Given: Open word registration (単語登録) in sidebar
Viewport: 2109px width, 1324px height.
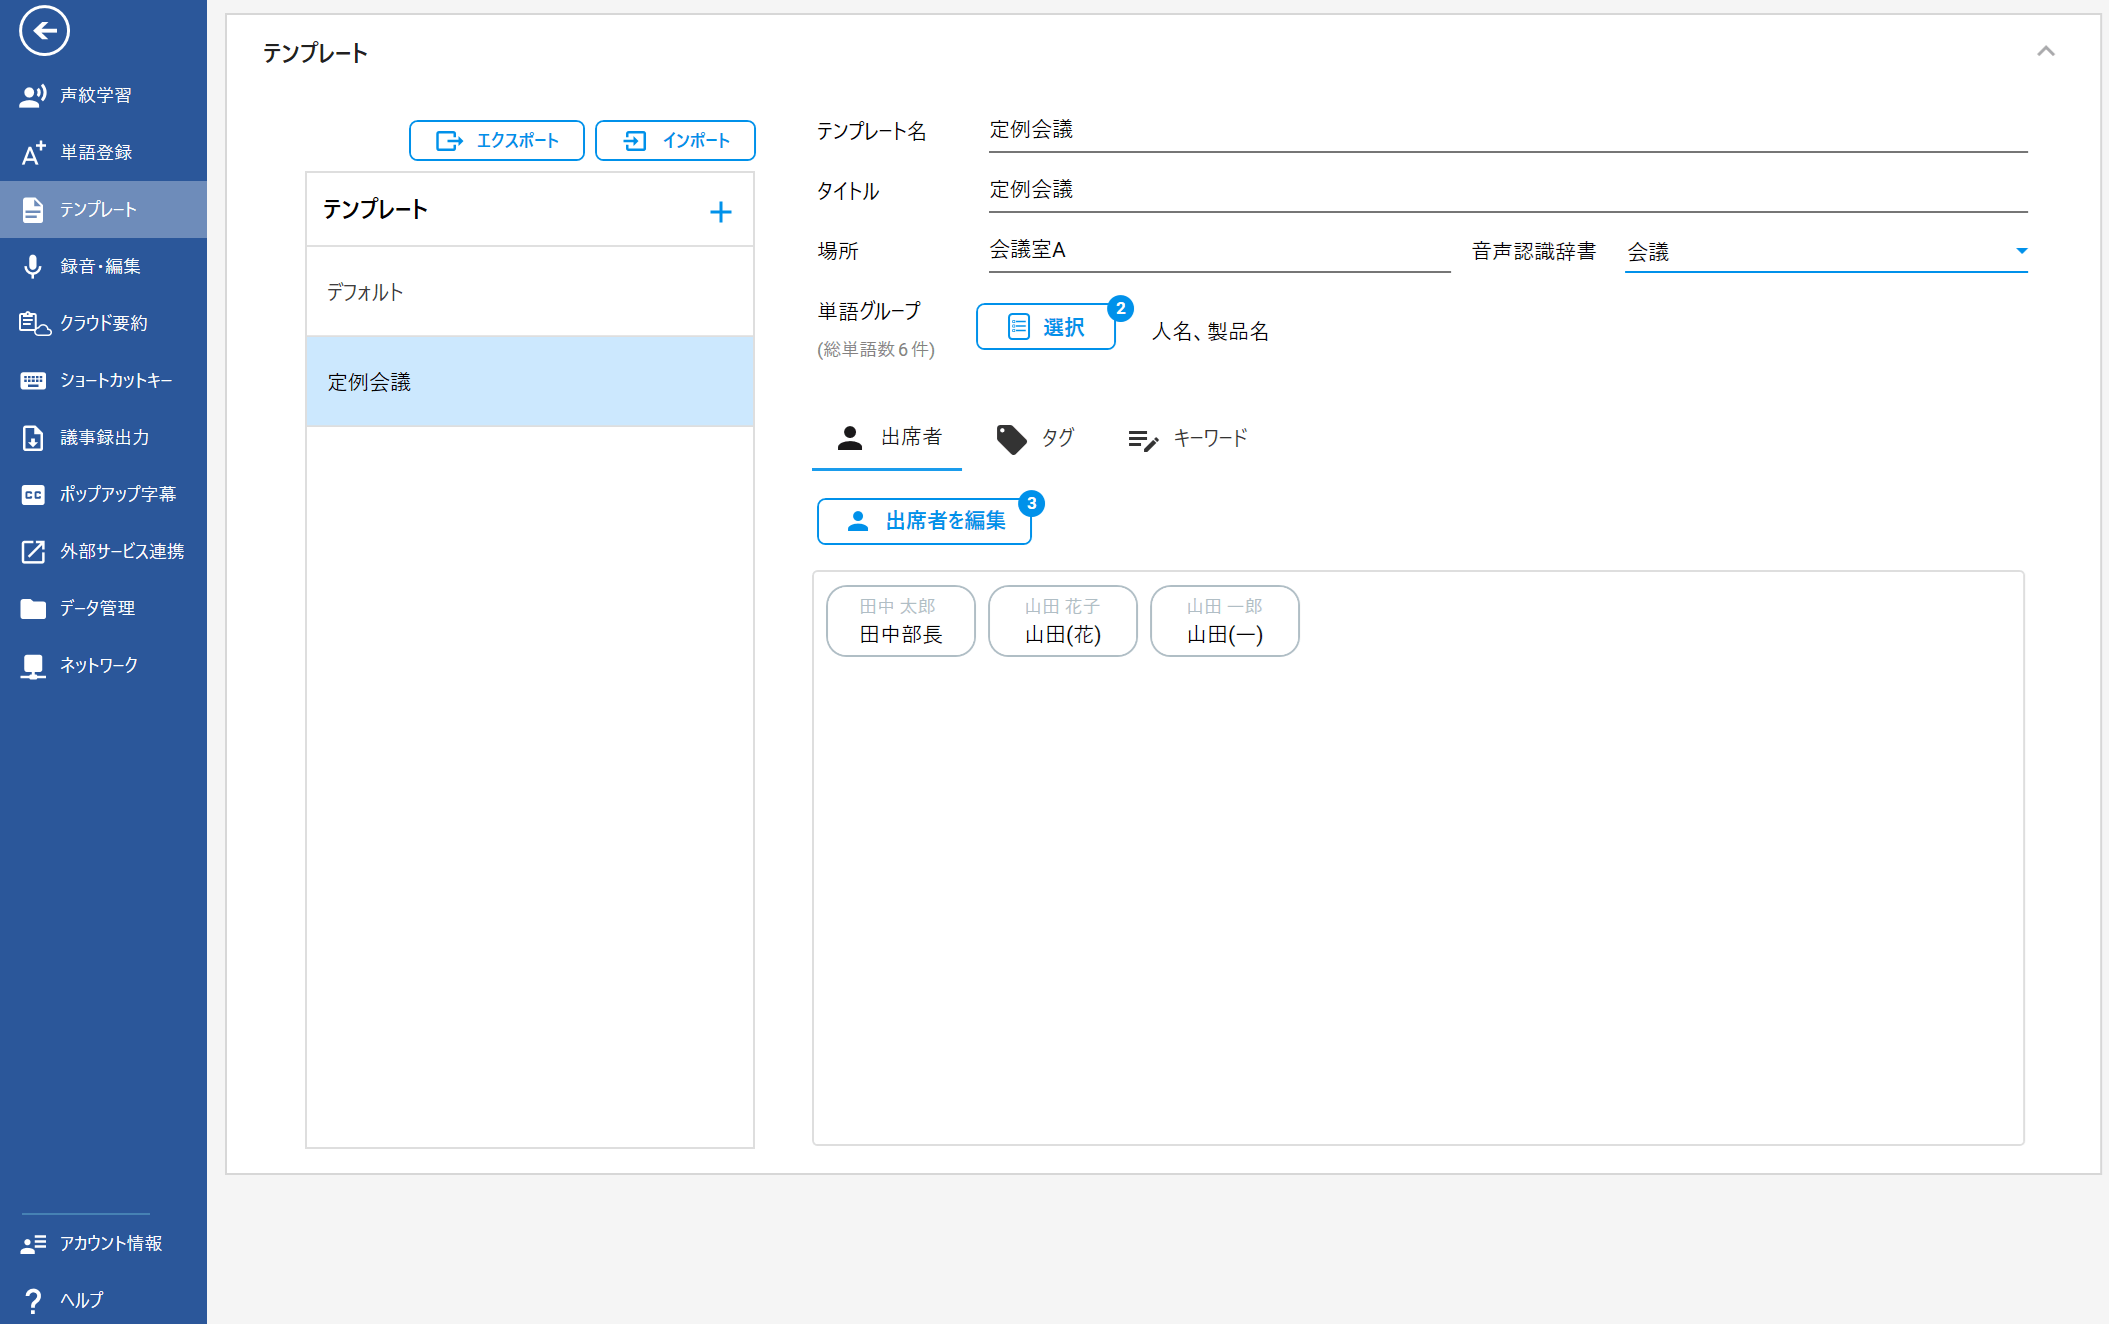Looking at the screenshot, I should (x=95, y=152).
